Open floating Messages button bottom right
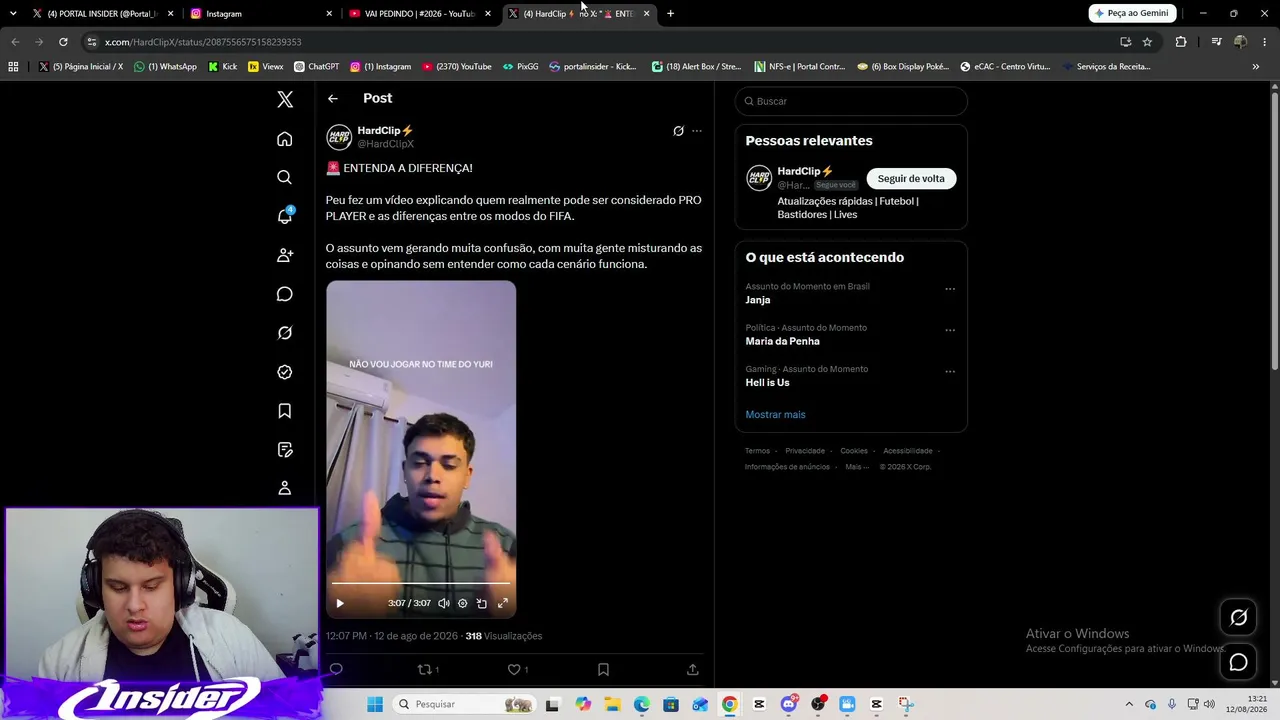 pos(1238,662)
